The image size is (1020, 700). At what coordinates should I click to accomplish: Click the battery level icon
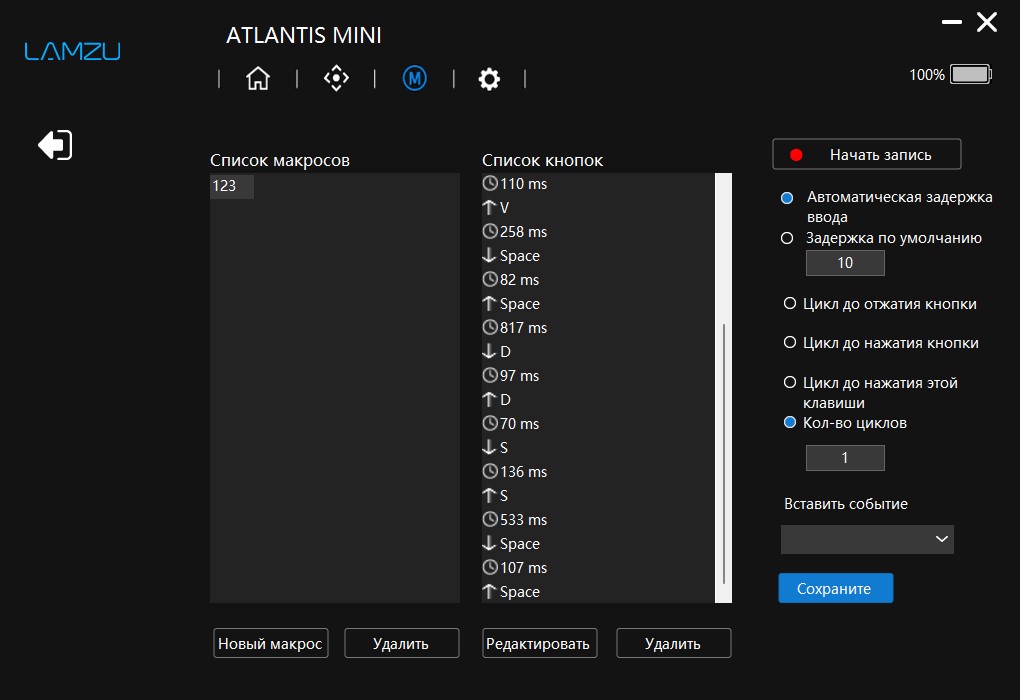(971, 74)
